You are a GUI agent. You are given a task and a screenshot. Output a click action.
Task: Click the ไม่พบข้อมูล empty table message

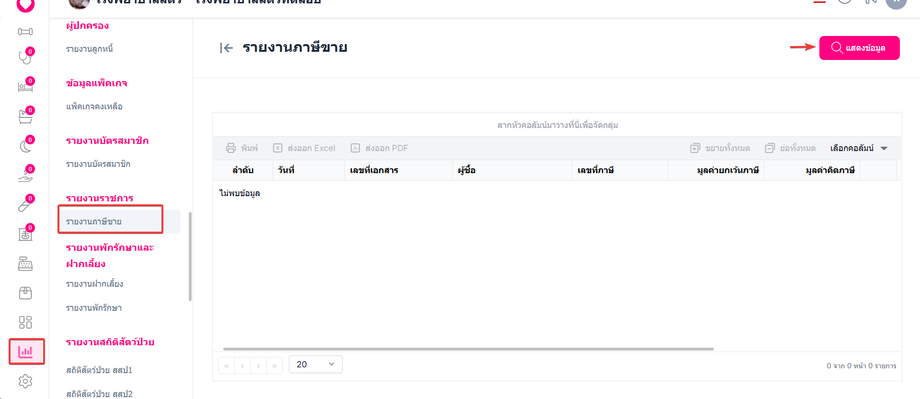tap(239, 193)
